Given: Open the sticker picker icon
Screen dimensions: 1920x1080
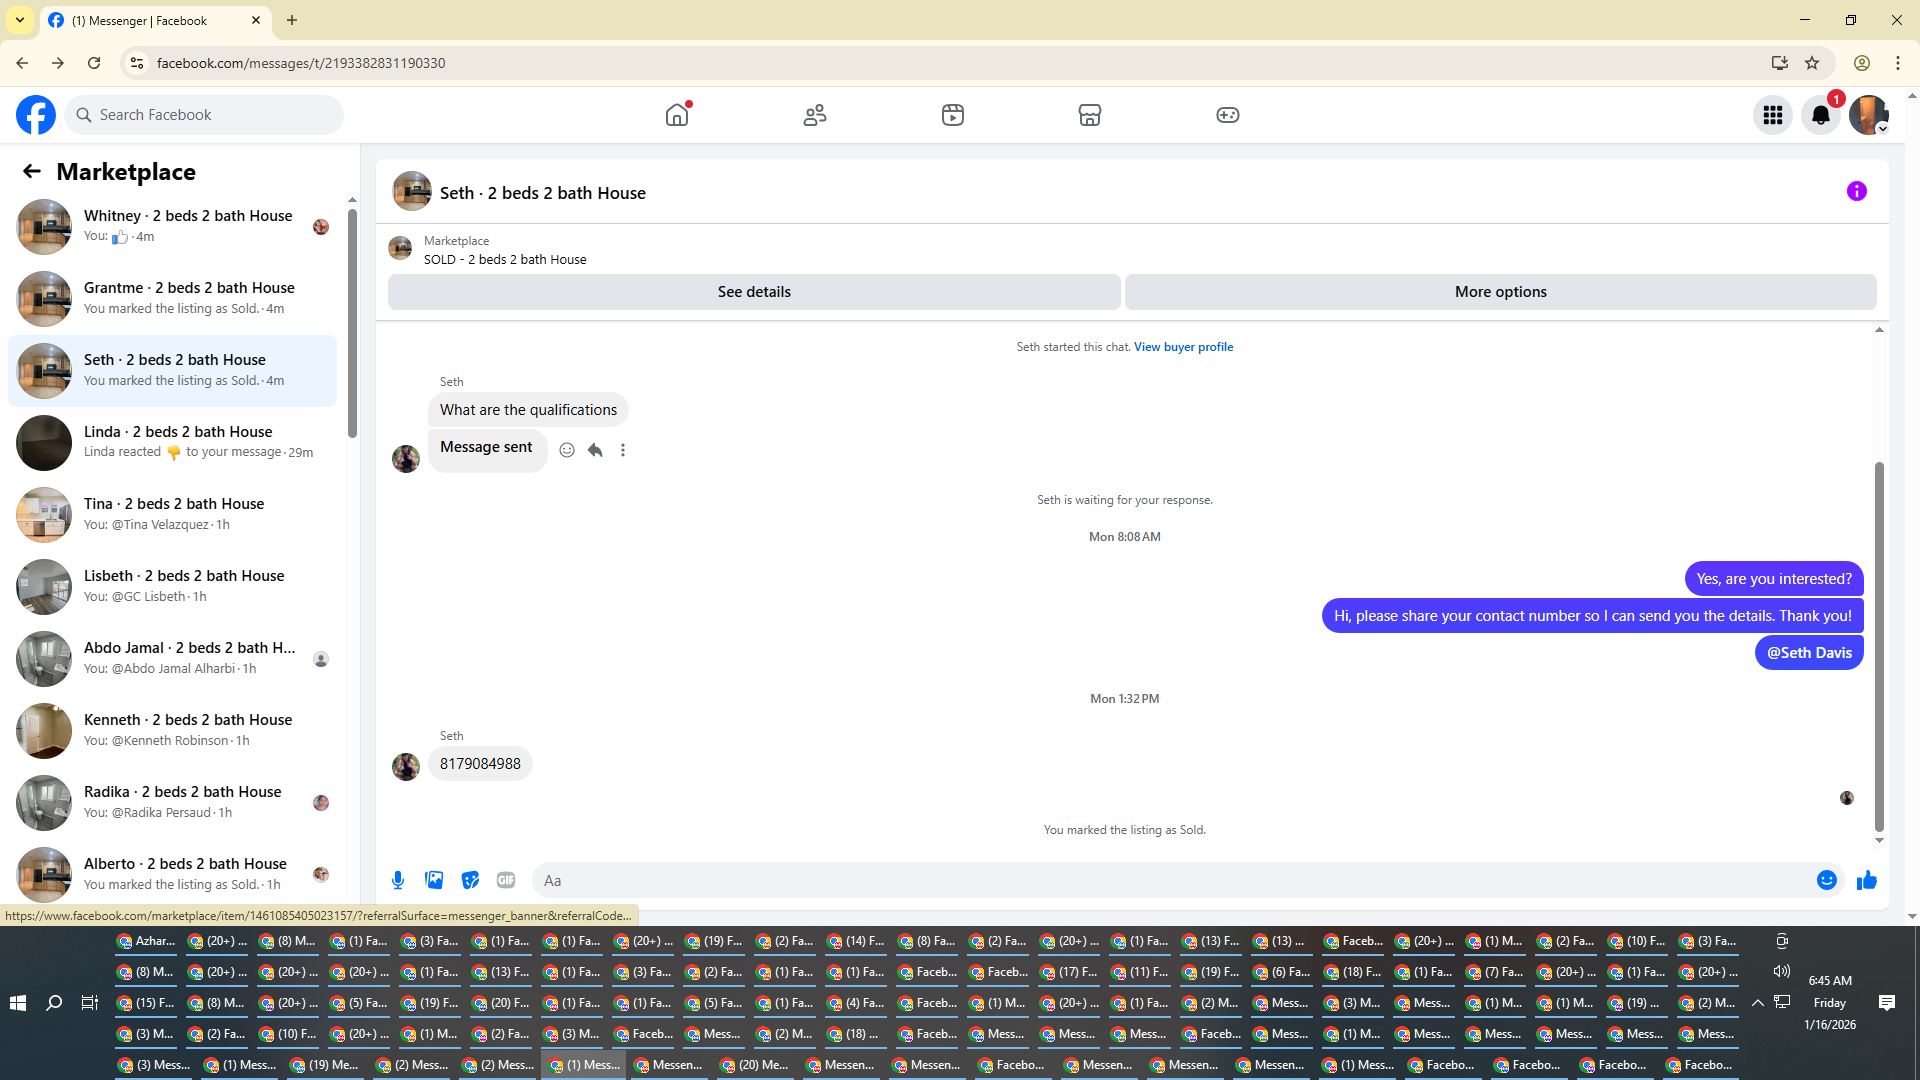Looking at the screenshot, I should point(470,880).
